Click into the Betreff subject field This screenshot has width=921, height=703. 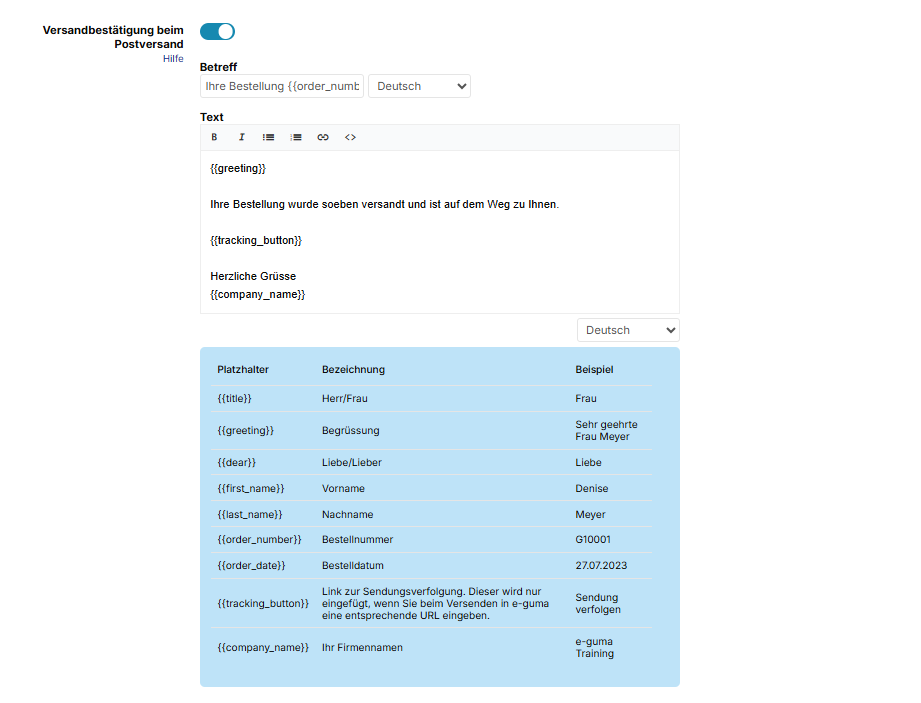pyautogui.click(x=282, y=86)
